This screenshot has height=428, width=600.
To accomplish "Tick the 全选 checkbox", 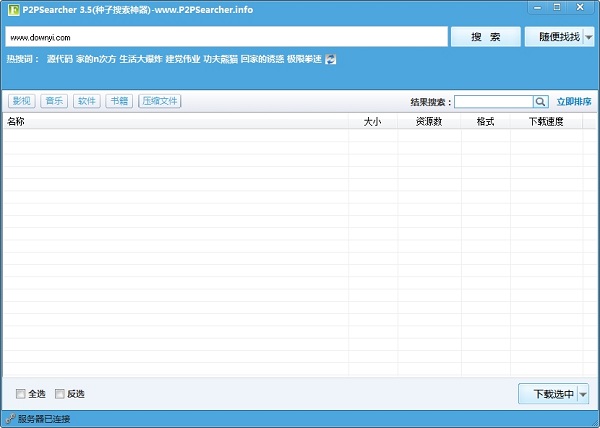I will [x=21, y=394].
